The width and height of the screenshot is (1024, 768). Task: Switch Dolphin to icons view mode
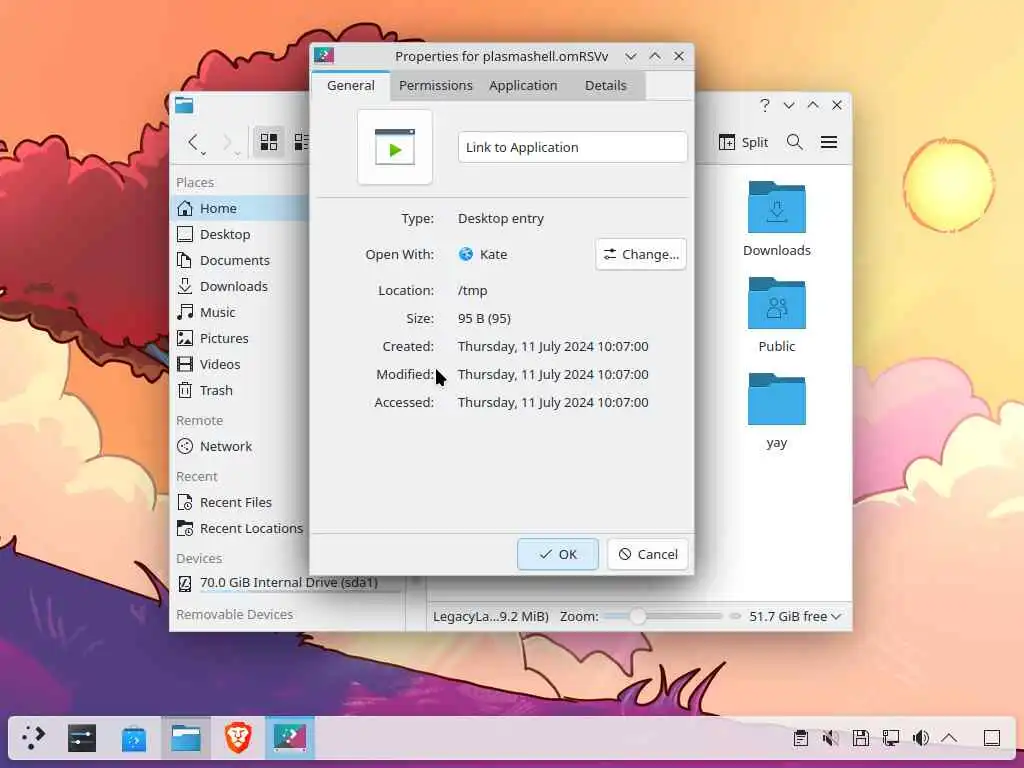tap(268, 142)
